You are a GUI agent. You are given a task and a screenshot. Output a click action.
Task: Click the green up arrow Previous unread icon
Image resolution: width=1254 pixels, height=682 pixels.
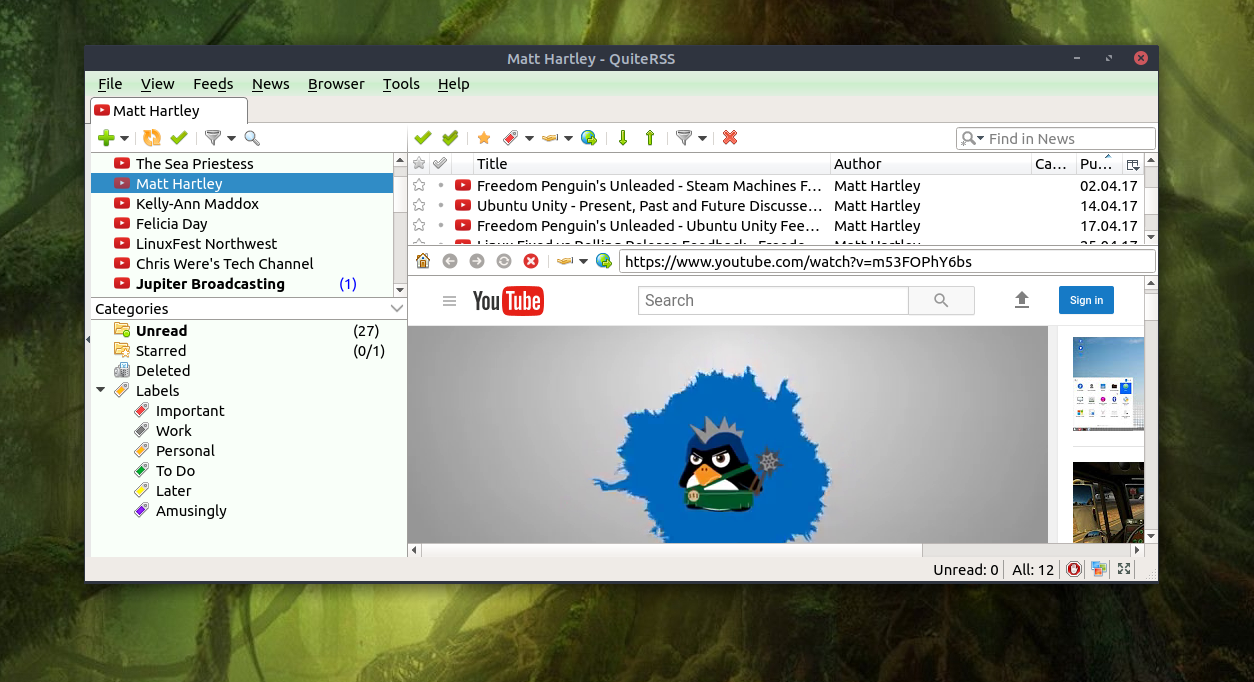coord(650,138)
